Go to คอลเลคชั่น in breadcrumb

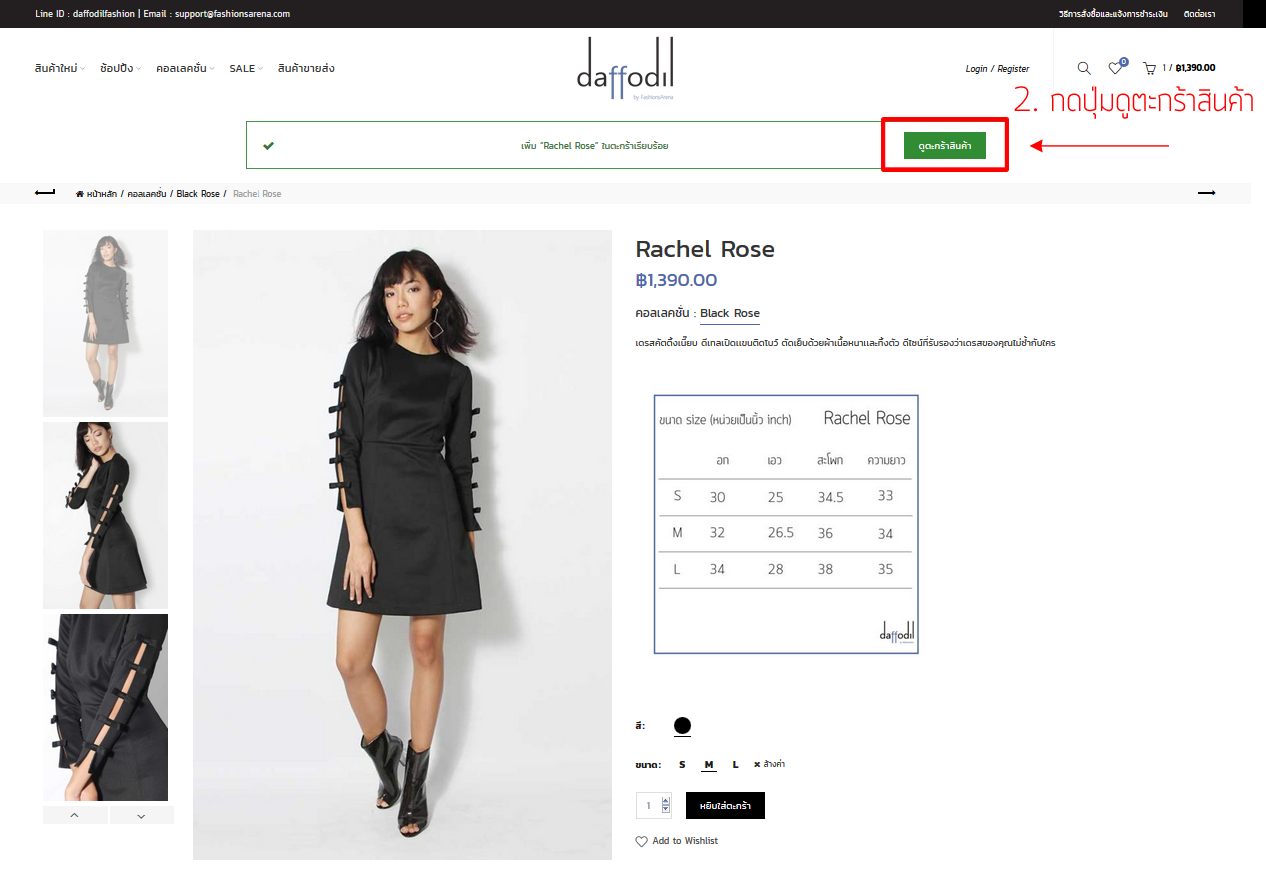[x=147, y=194]
